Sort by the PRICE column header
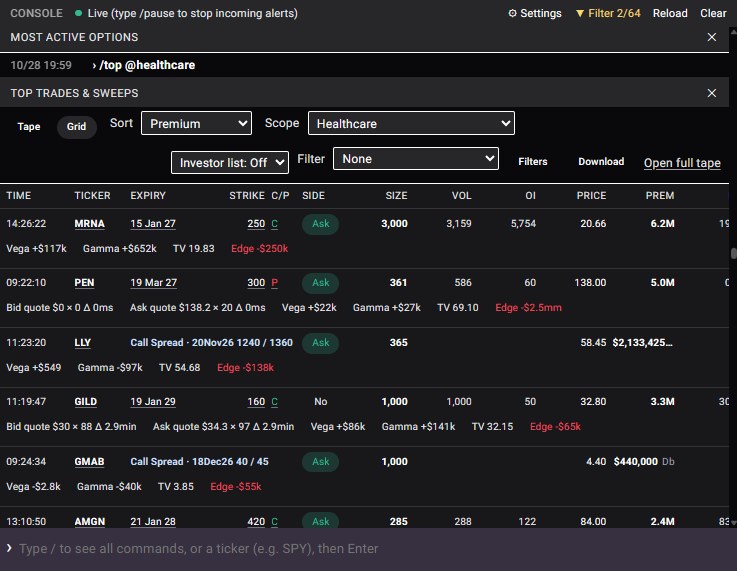The height and width of the screenshot is (571, 737). click(x=591, y=196)
